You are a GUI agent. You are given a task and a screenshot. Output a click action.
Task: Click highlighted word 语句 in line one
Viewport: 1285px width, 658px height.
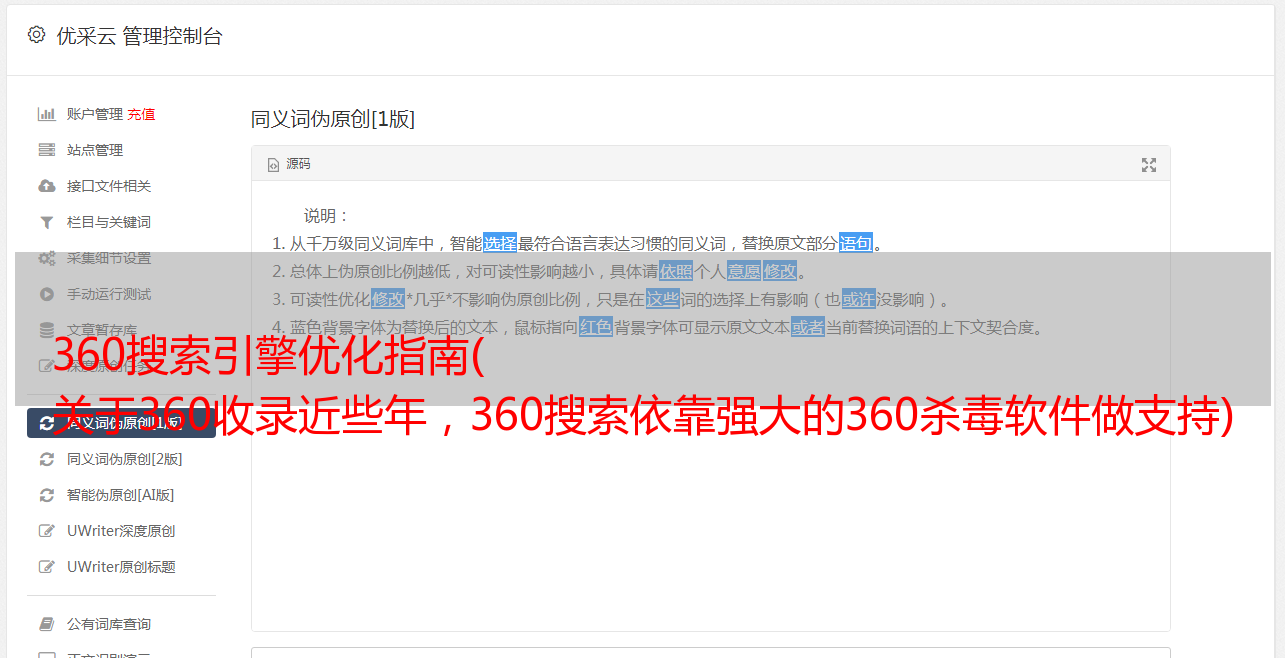coord(856,243)
